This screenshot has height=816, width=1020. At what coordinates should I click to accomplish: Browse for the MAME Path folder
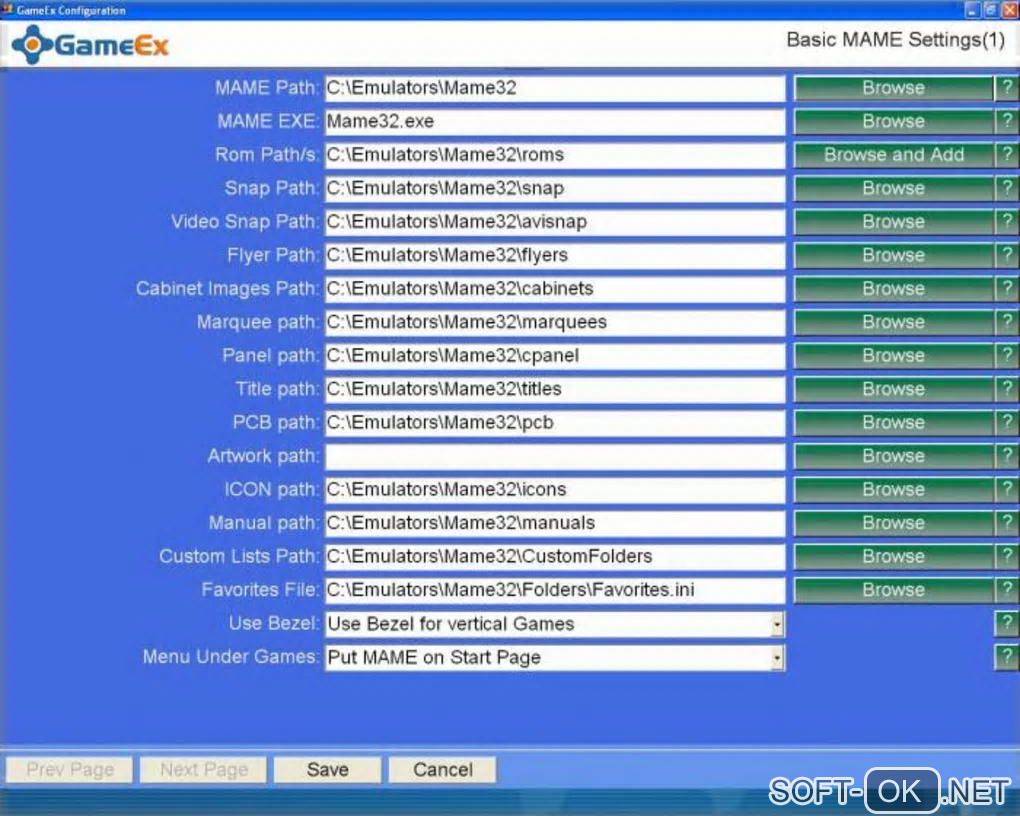pos(894,88)
